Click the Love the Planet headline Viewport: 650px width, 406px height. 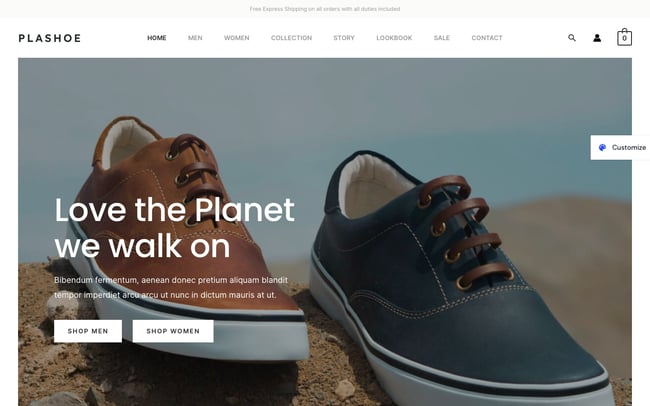click(175, 228)
